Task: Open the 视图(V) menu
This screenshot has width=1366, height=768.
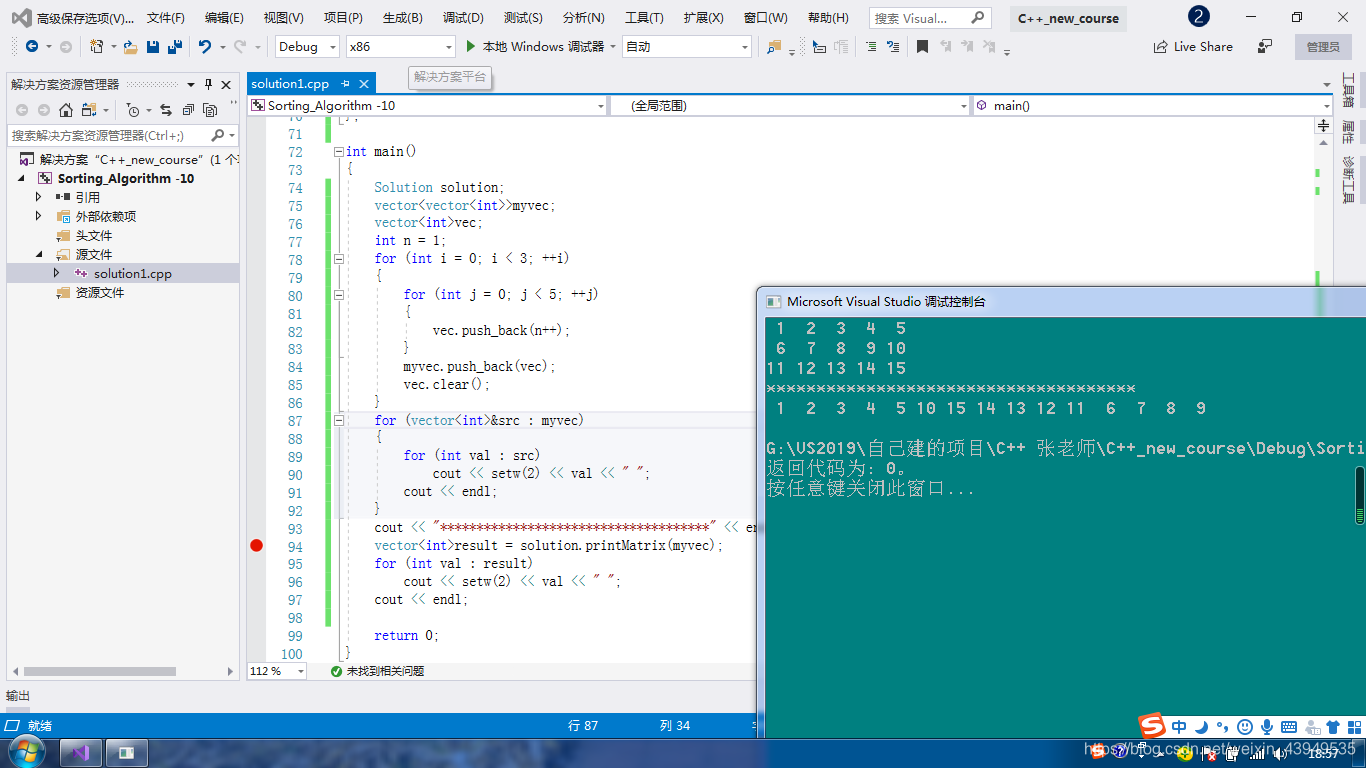Action: click(284, 18)
